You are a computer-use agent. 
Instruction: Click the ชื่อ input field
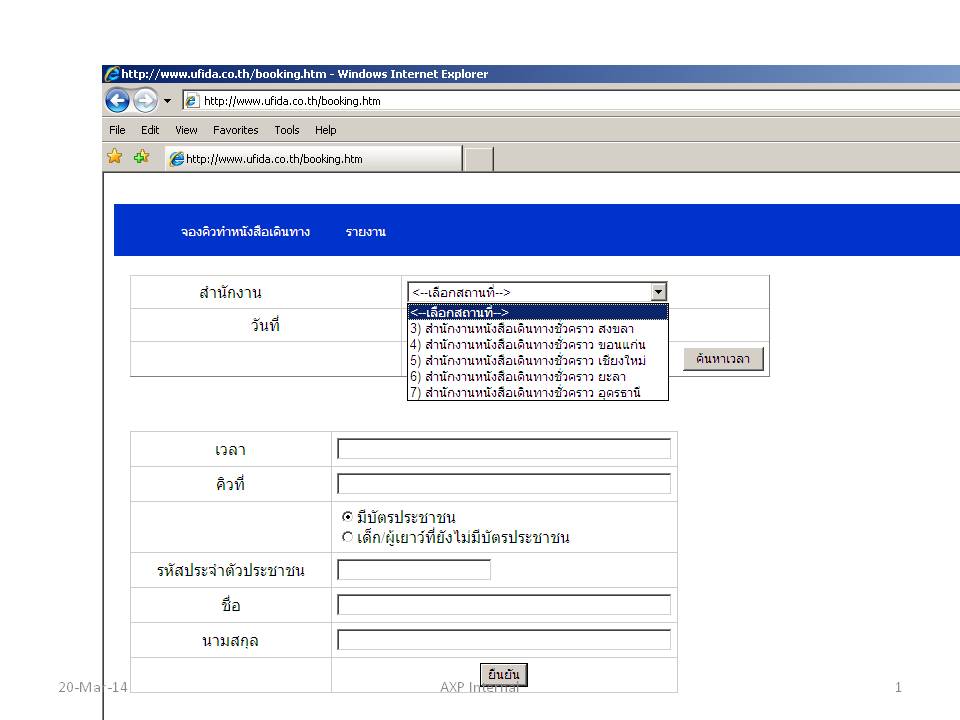504,605
